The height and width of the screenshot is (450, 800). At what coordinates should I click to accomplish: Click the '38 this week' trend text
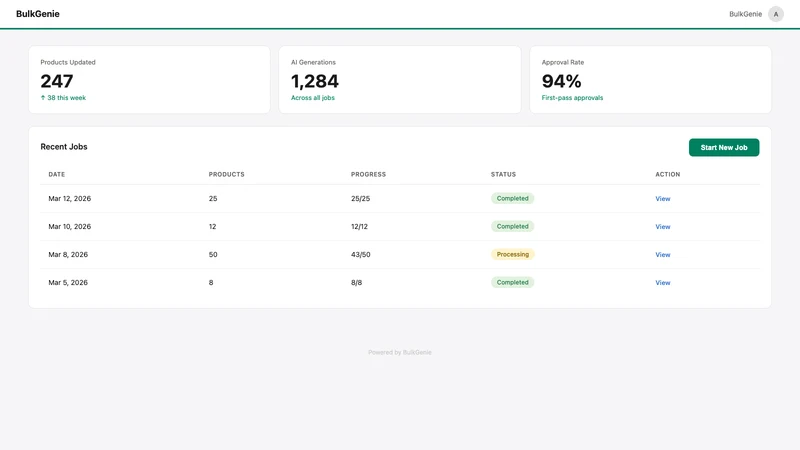pos(63,97)
